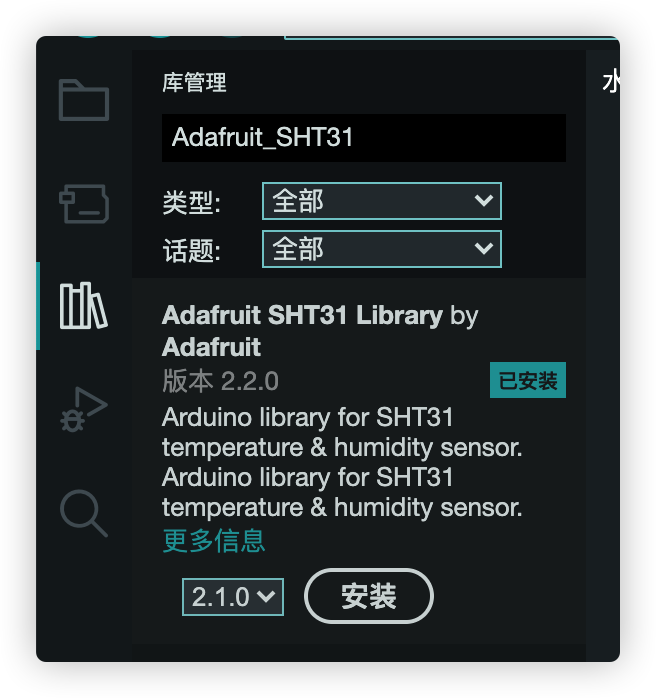Open the 更多信息 link
Image resolution: width=656 pixels, height=698 pixels.
pyautogui.click(x=214, y=541)
